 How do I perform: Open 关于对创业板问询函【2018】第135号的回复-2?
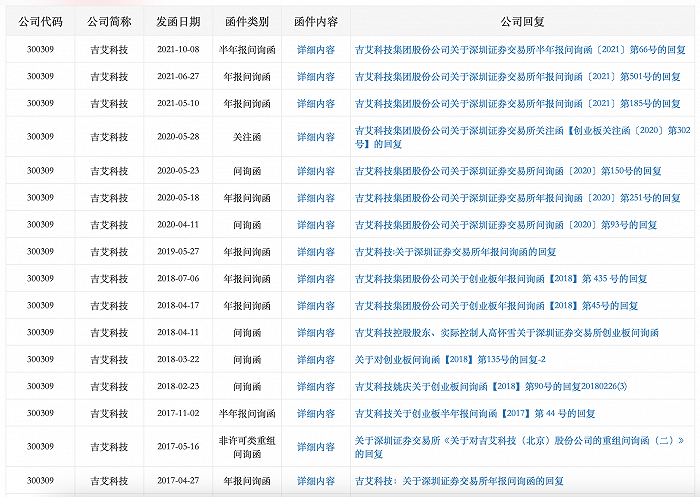(x=450, y=359)
